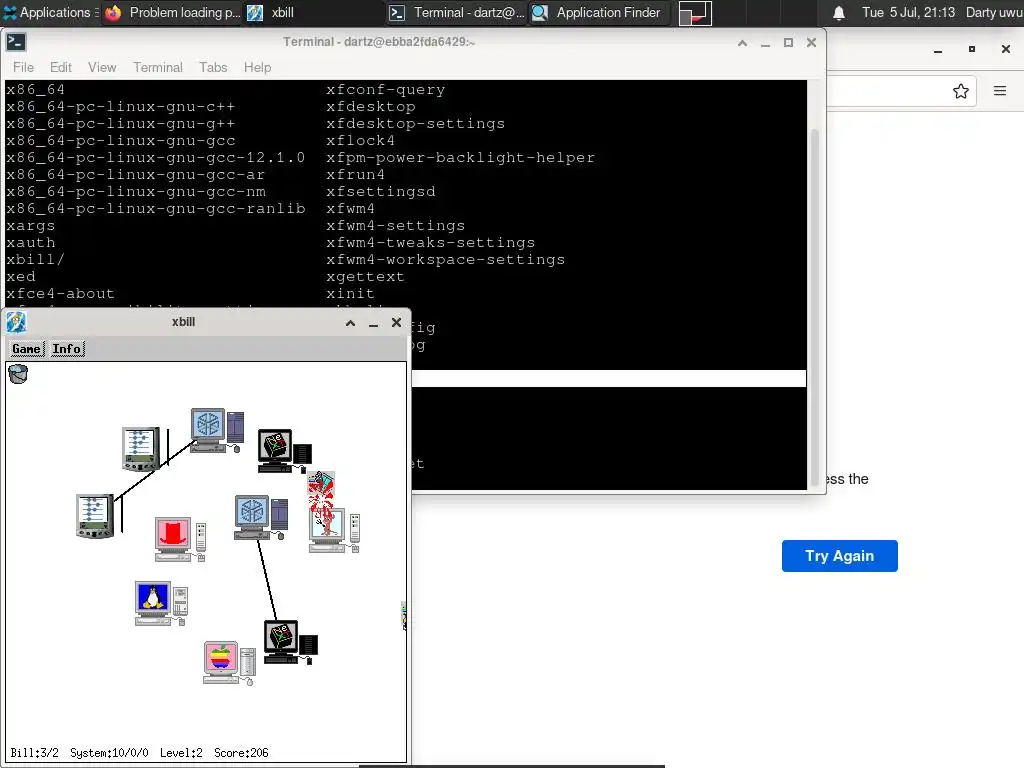Click the upper NeXT cube computer
The image size is (1024, 768).
tap(284, 451)
